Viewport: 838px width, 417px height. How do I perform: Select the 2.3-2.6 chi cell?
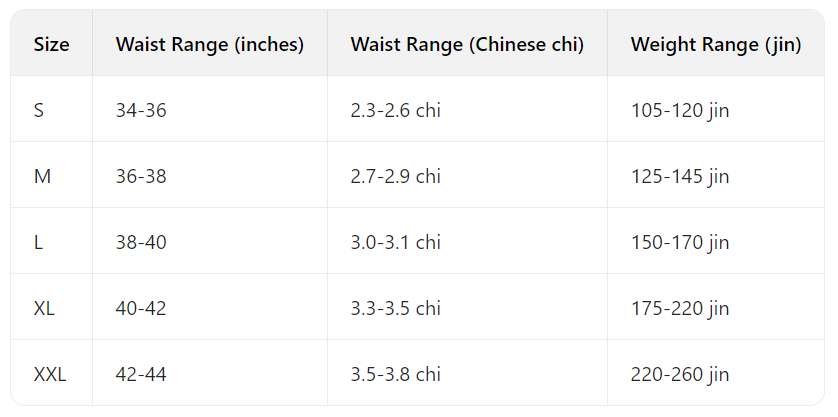tap(395, 111)
